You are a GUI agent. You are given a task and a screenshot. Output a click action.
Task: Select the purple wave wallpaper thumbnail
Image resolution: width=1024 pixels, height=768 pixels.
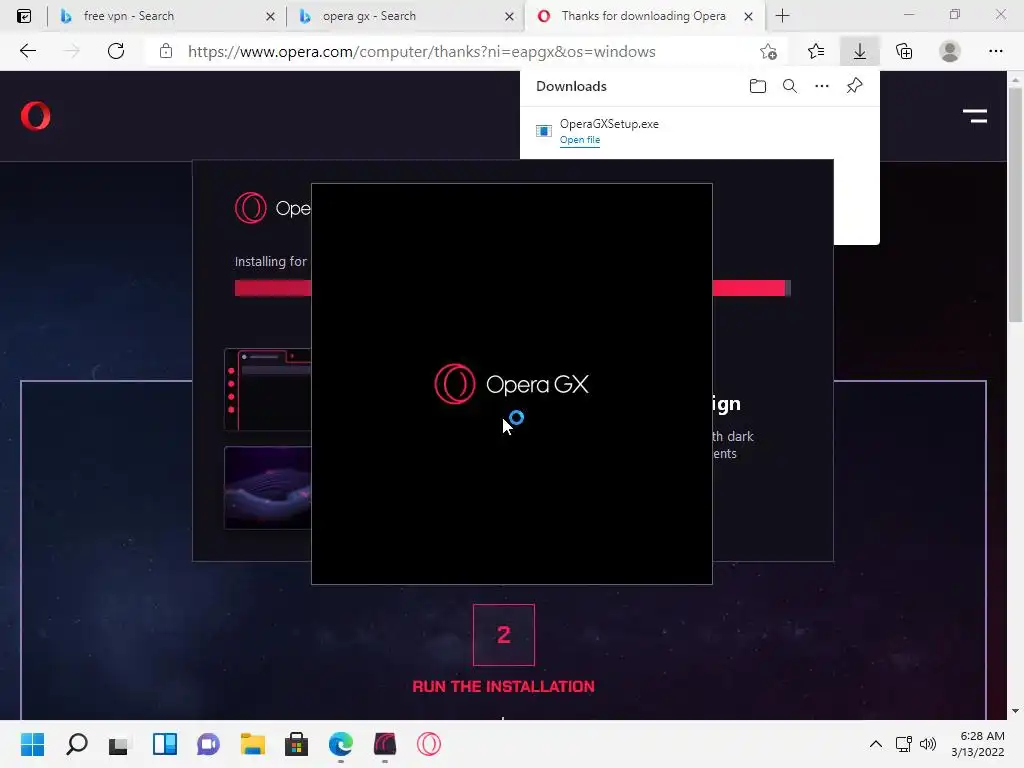(268, 488)
